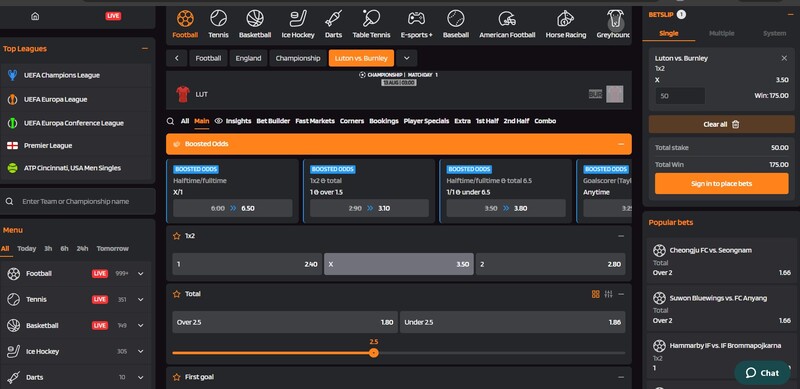
Task: Collapse the Top Leagues panel
Action: tap(145, 48)
